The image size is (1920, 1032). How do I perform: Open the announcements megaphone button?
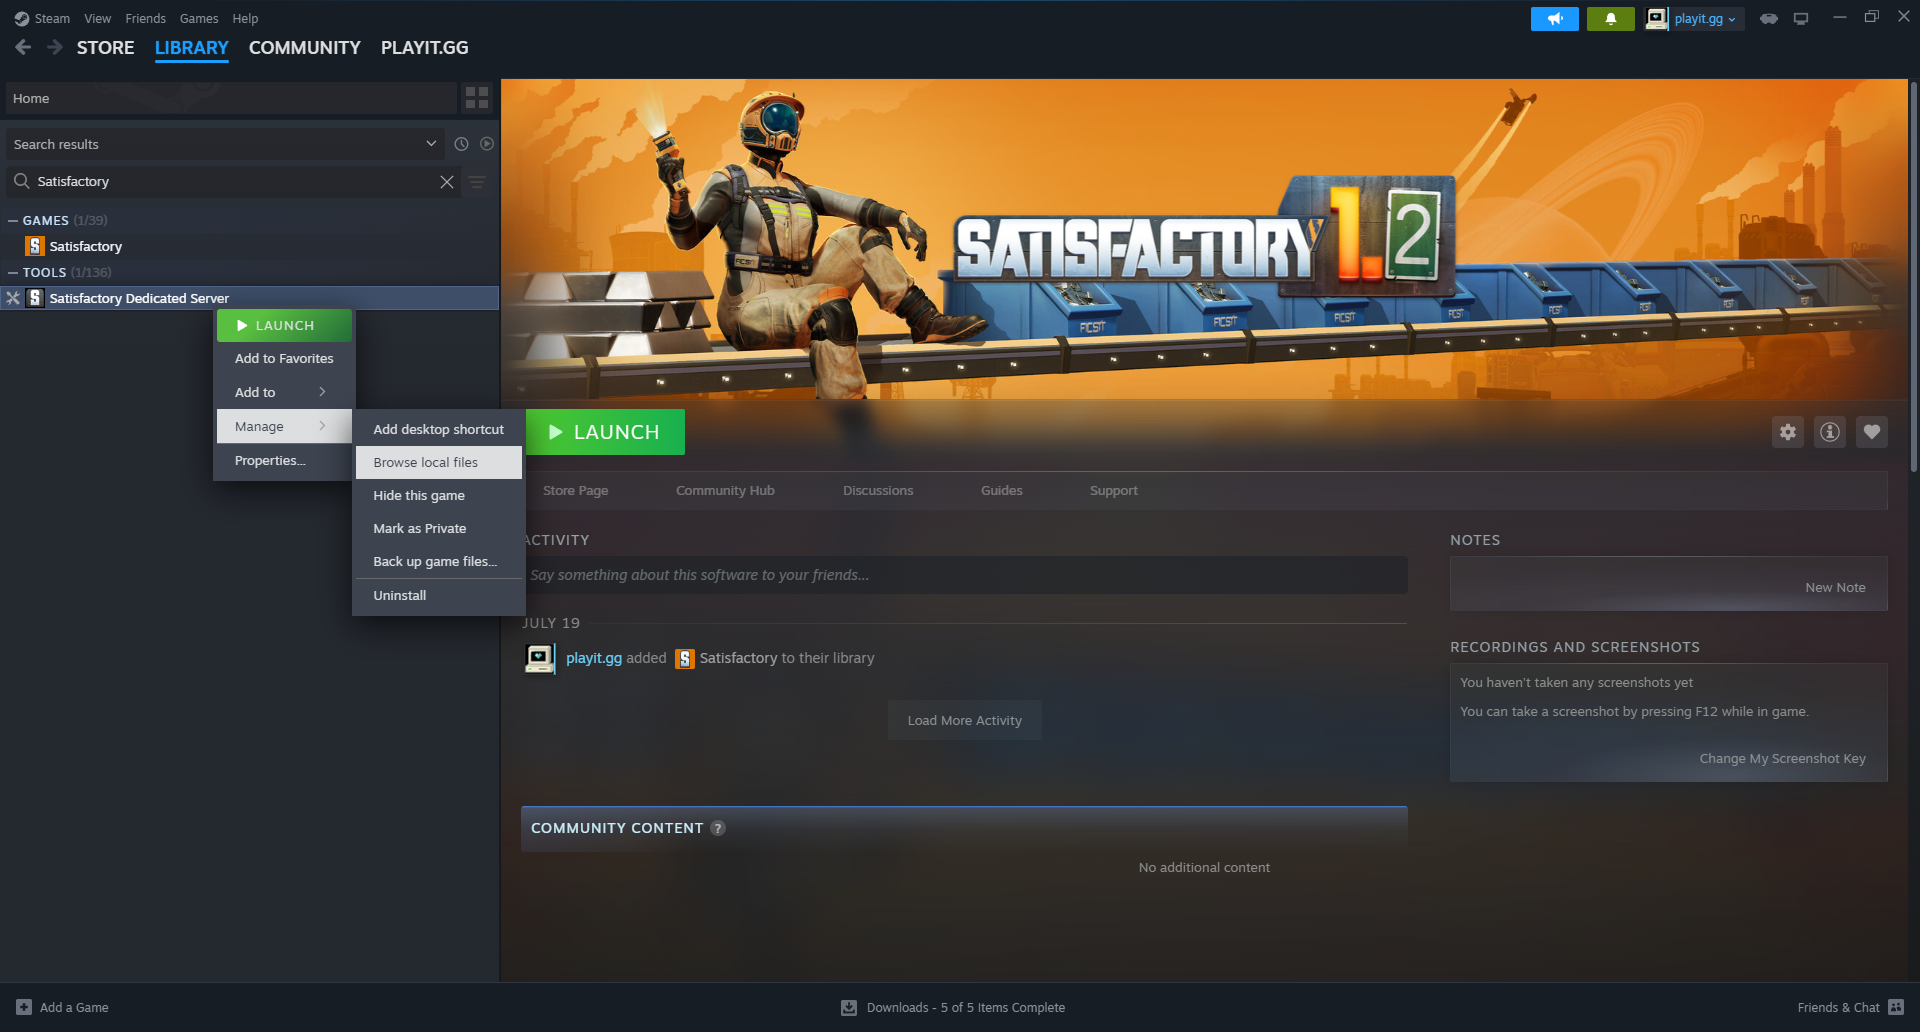click(1554, 19)
